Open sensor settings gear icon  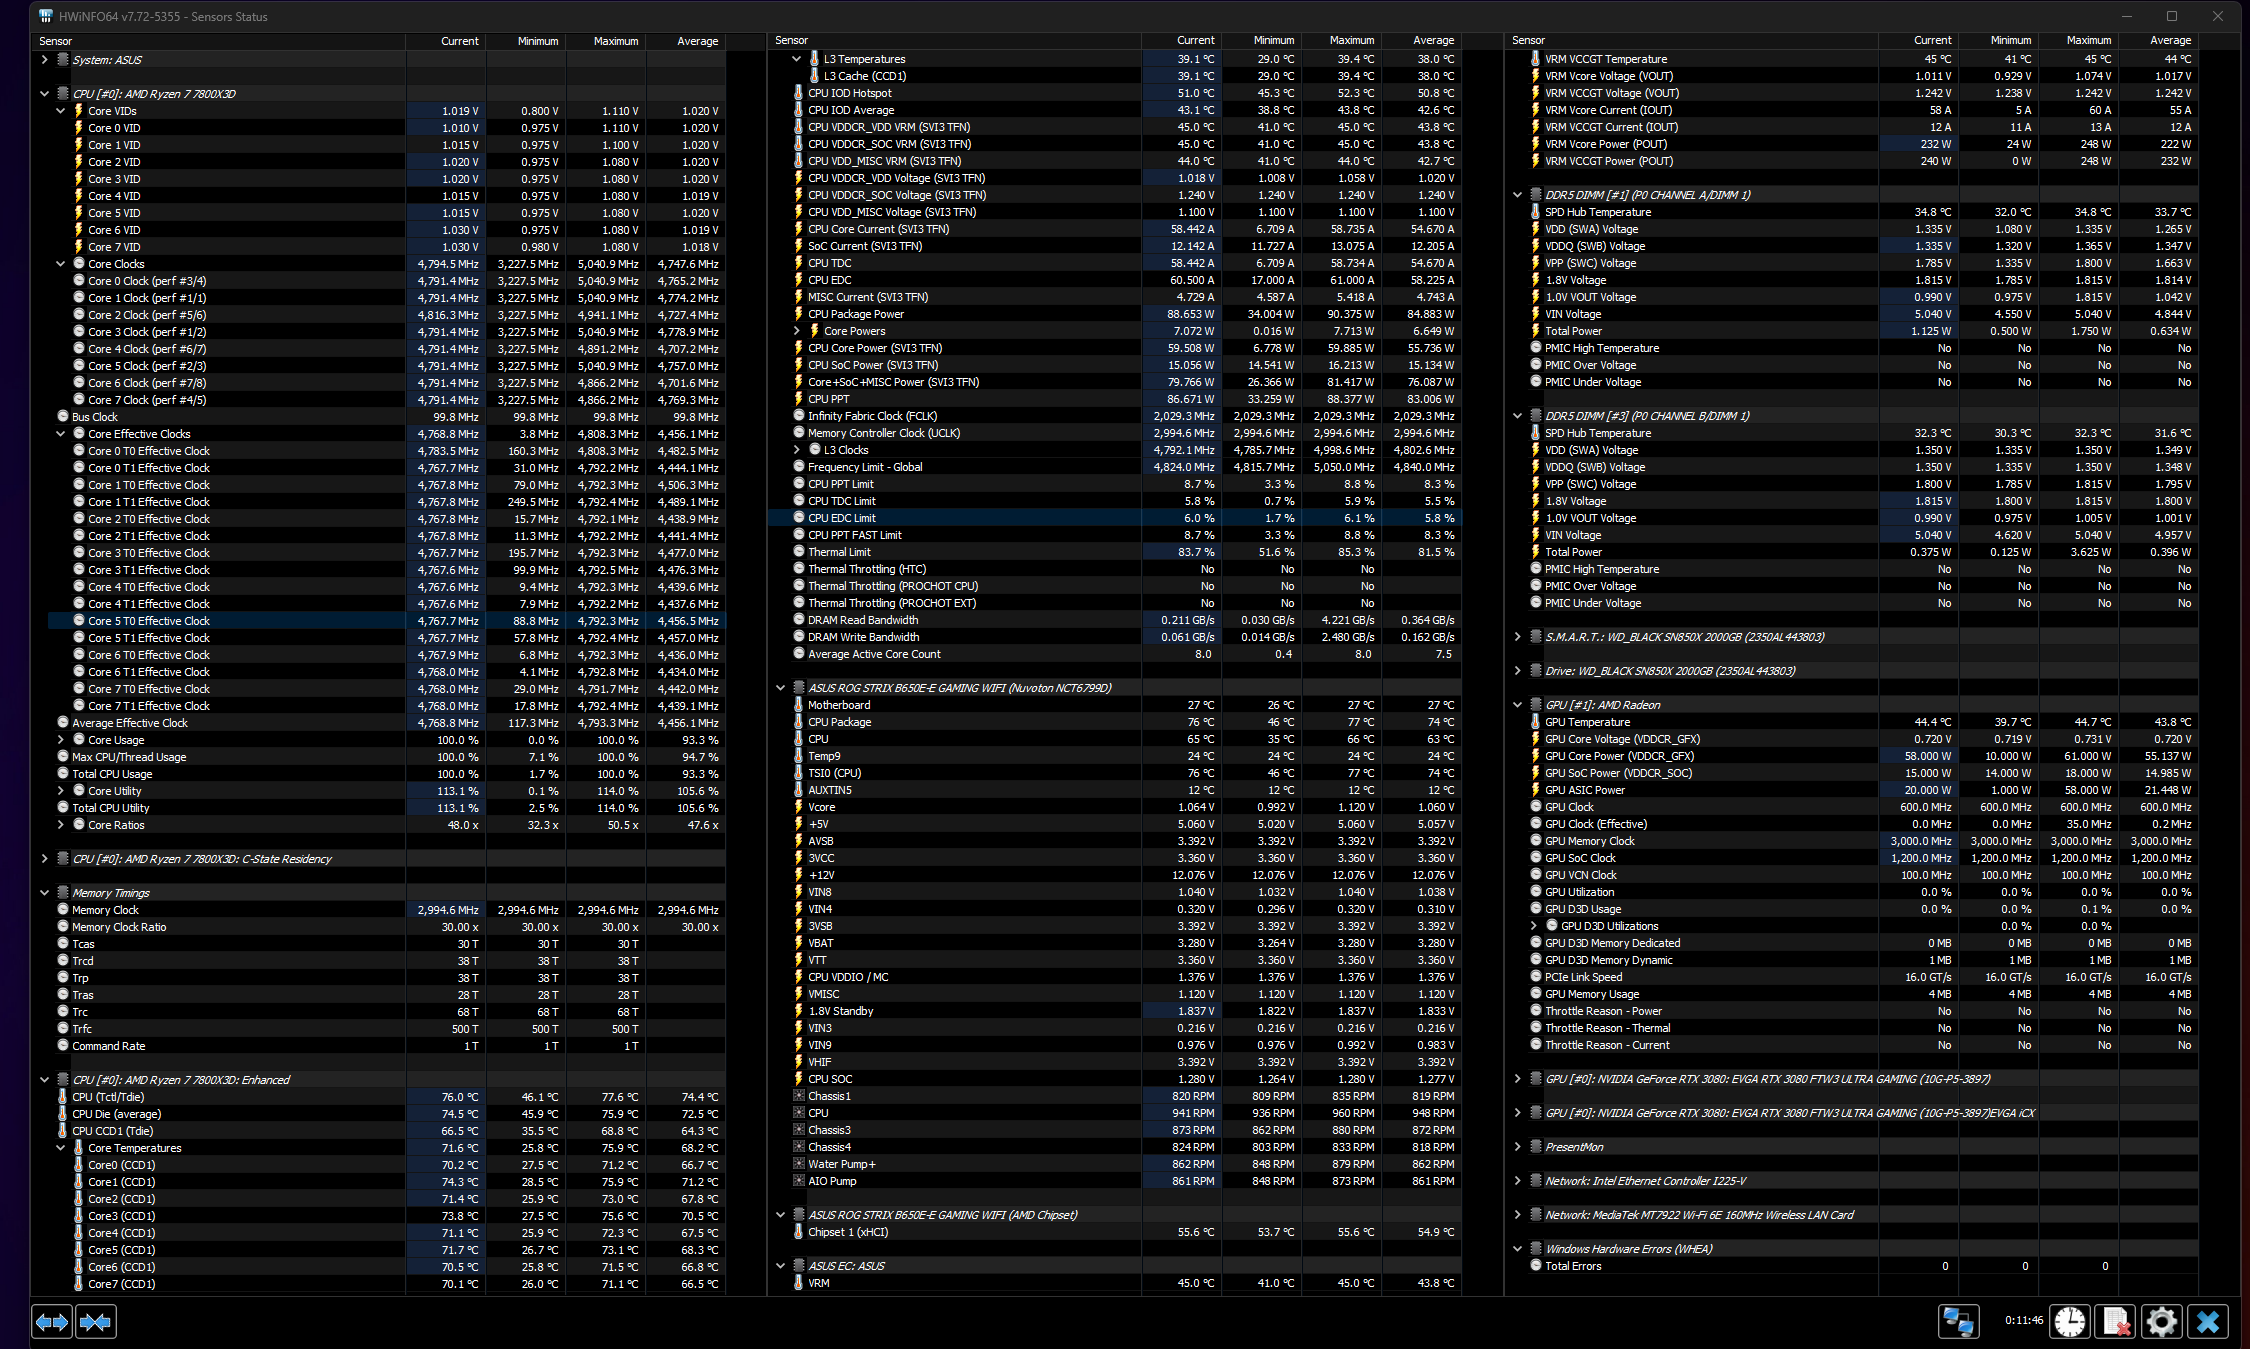pyautogui.click(x=2161, y=1322)
